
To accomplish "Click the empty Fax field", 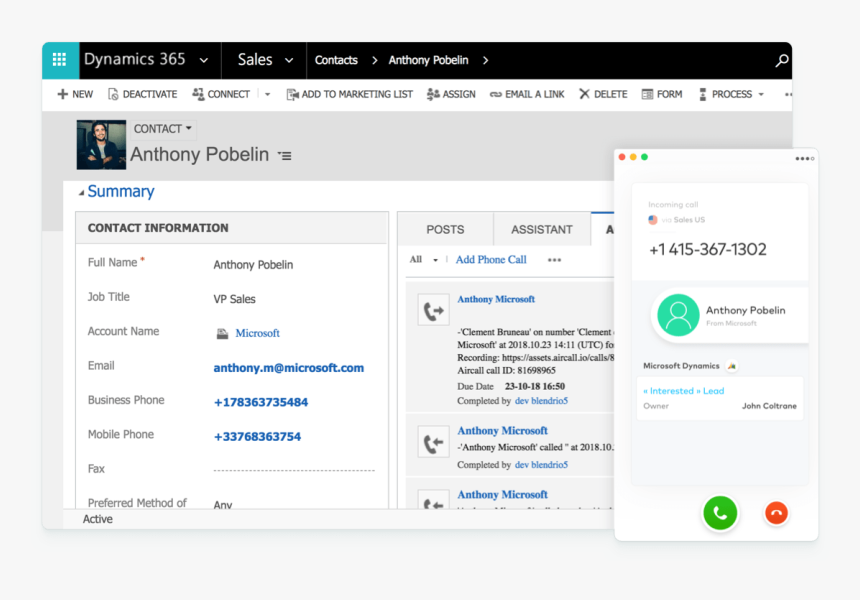I will pyautogui.click(x=294, y=469).
